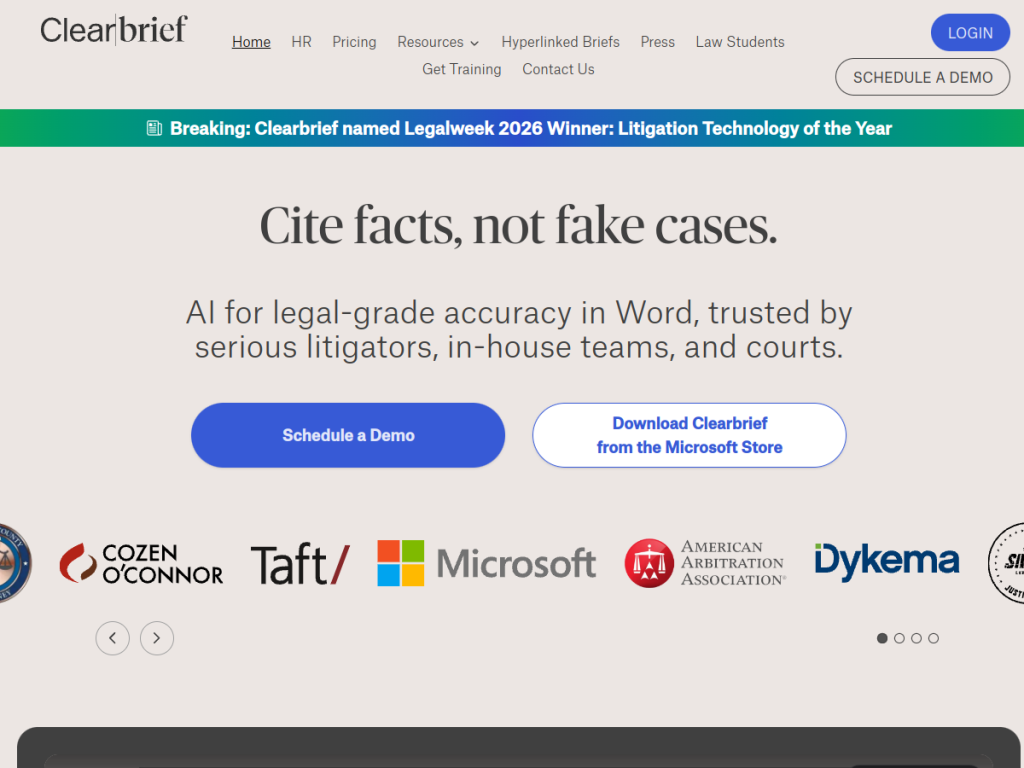Click the blue Schedule a Demo button
This screenshot has width=1024, height=768.
[x=348, y=435]
